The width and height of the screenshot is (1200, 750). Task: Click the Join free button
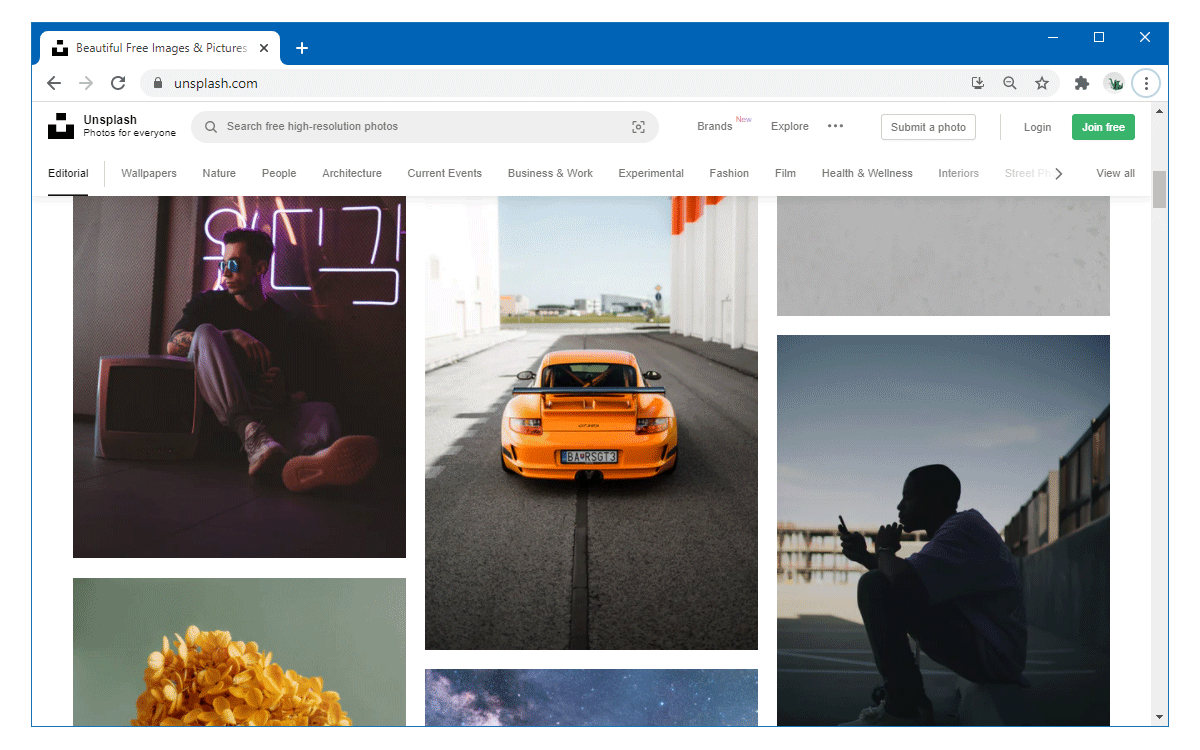[1103, 127]
